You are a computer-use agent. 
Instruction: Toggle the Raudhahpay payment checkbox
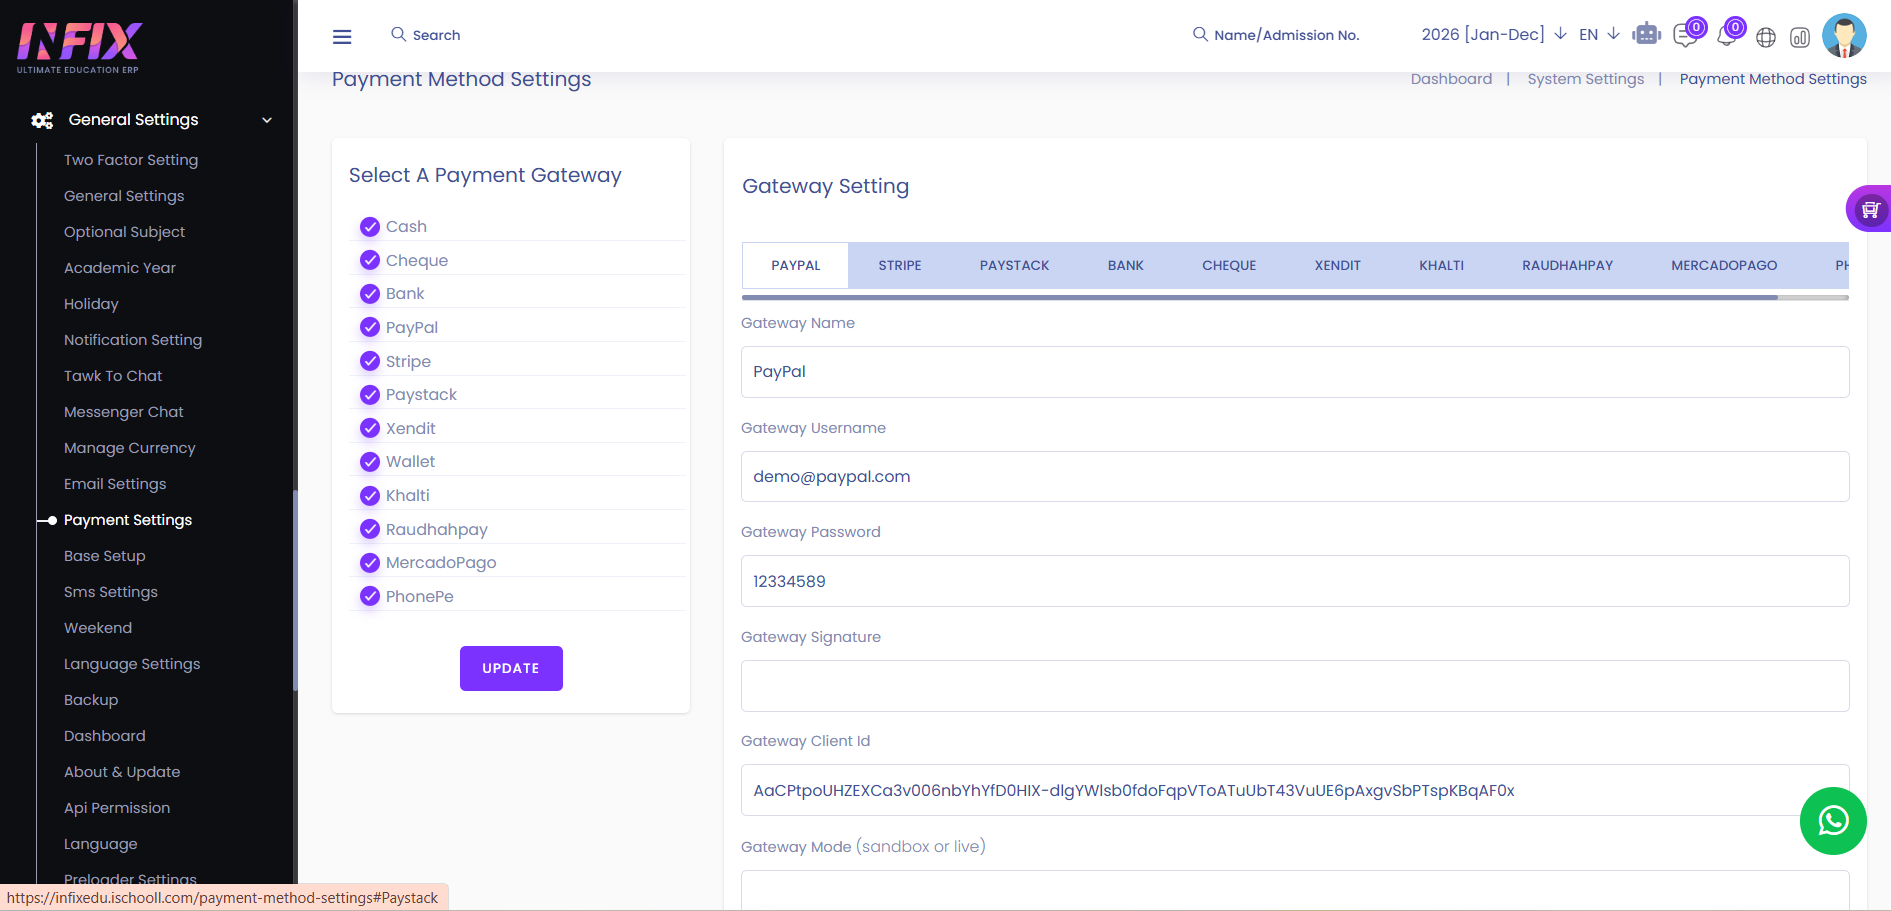pyautogui.click(x=370, y=529)
